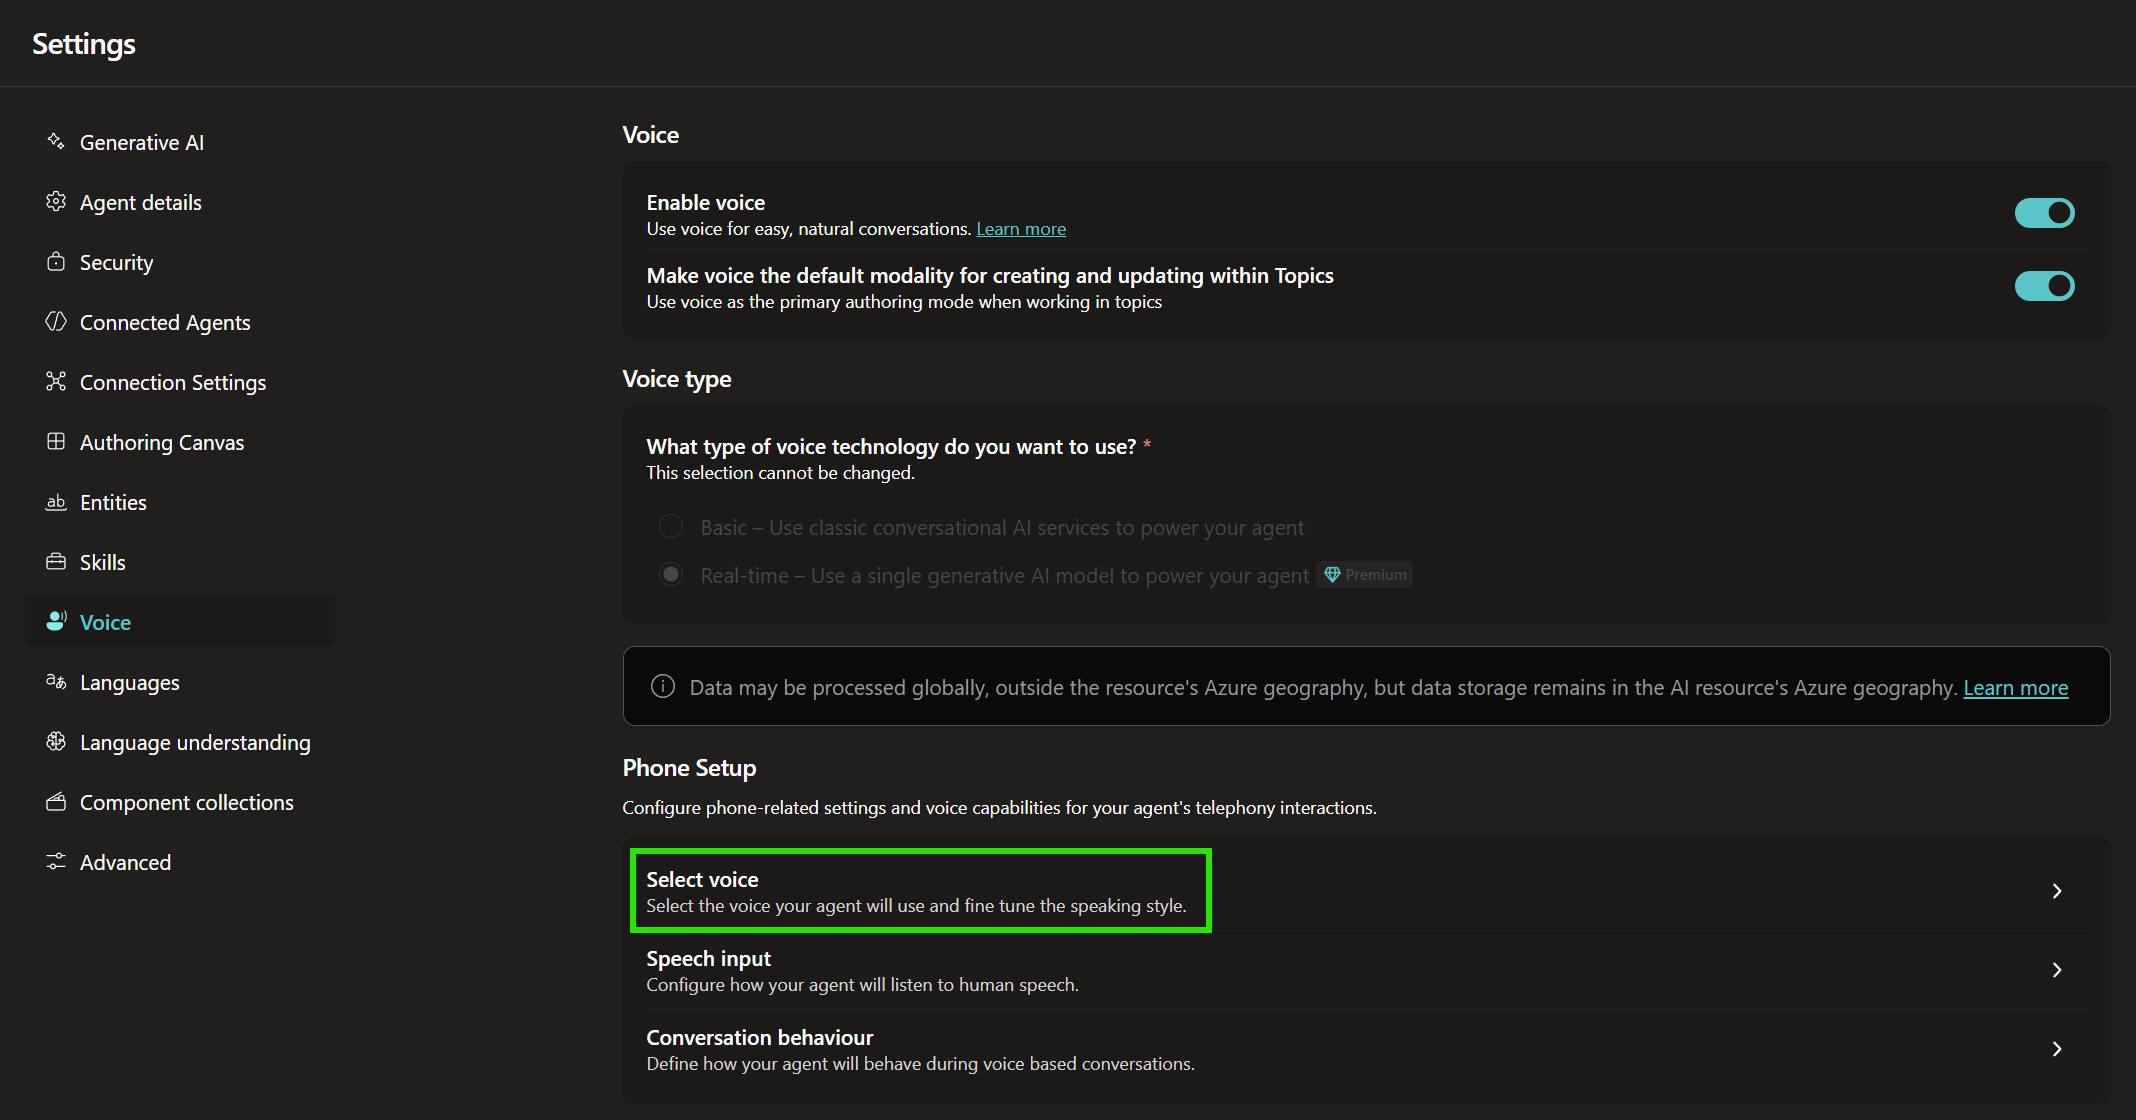Open the Languages settings

coord(180,682)
